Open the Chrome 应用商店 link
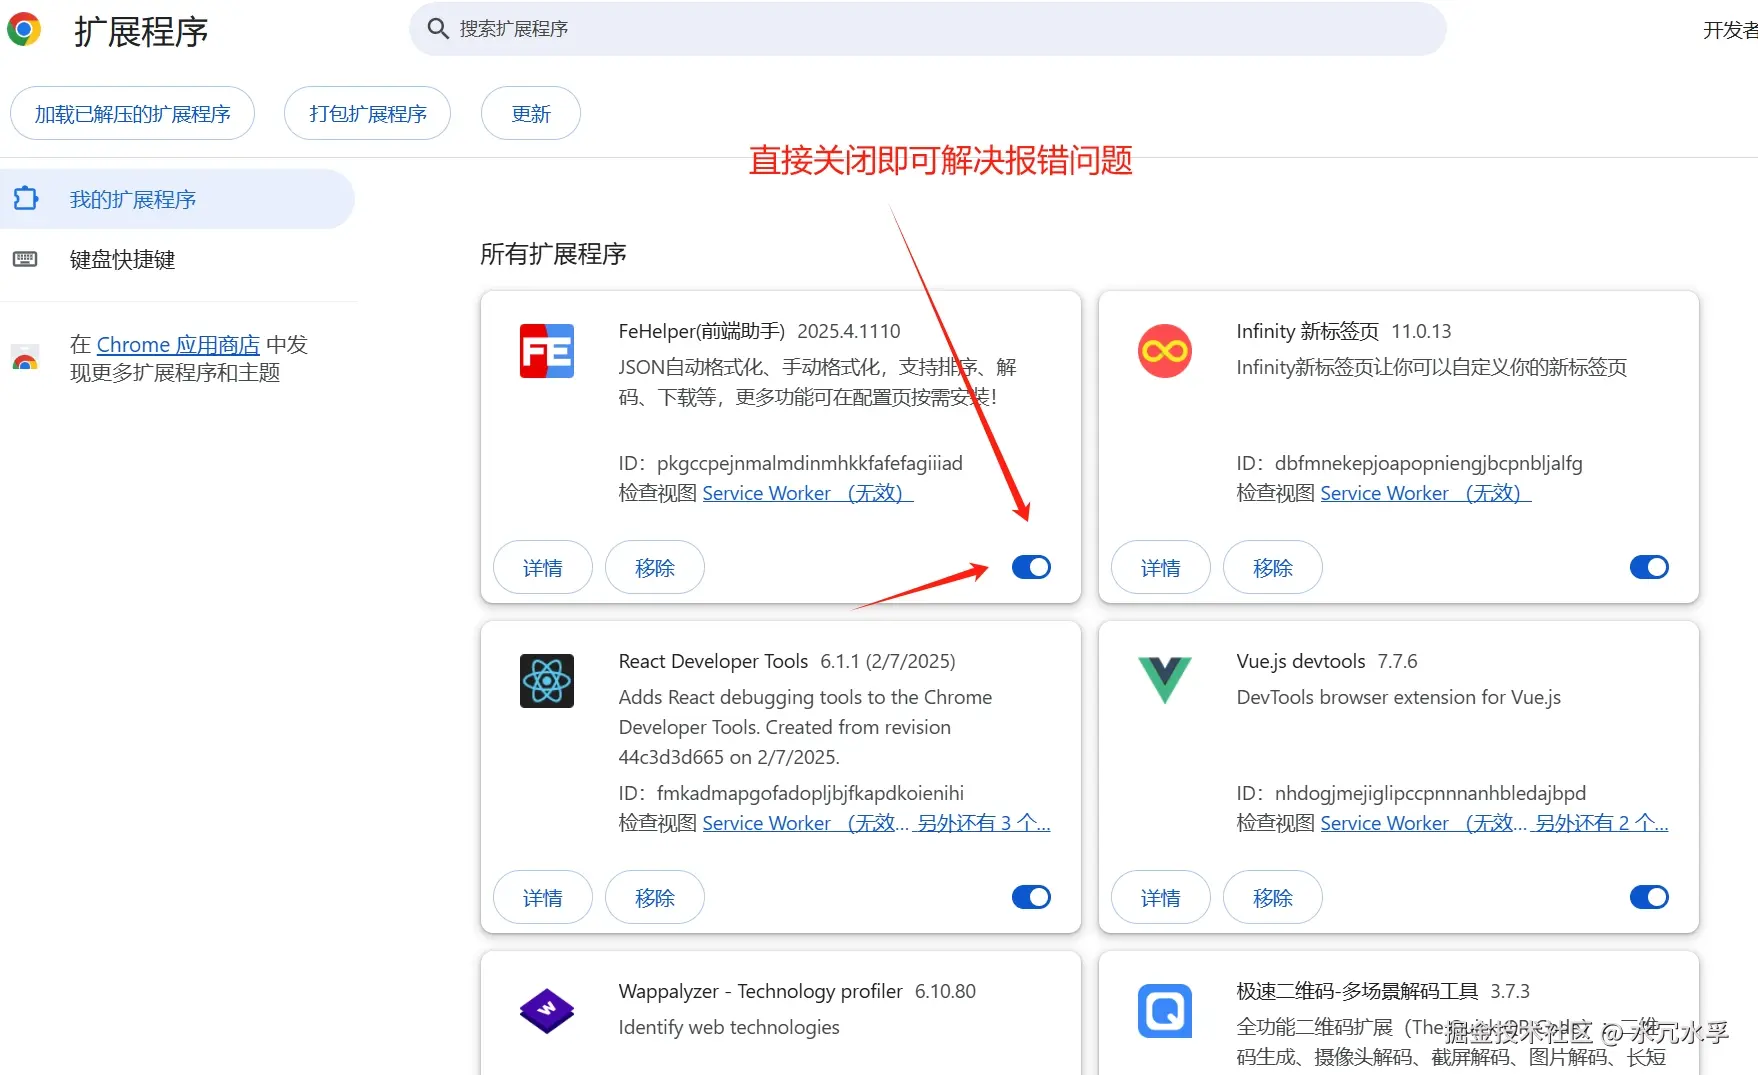The height and width of the screenshot is (1075, 1758). click(178, 344)
